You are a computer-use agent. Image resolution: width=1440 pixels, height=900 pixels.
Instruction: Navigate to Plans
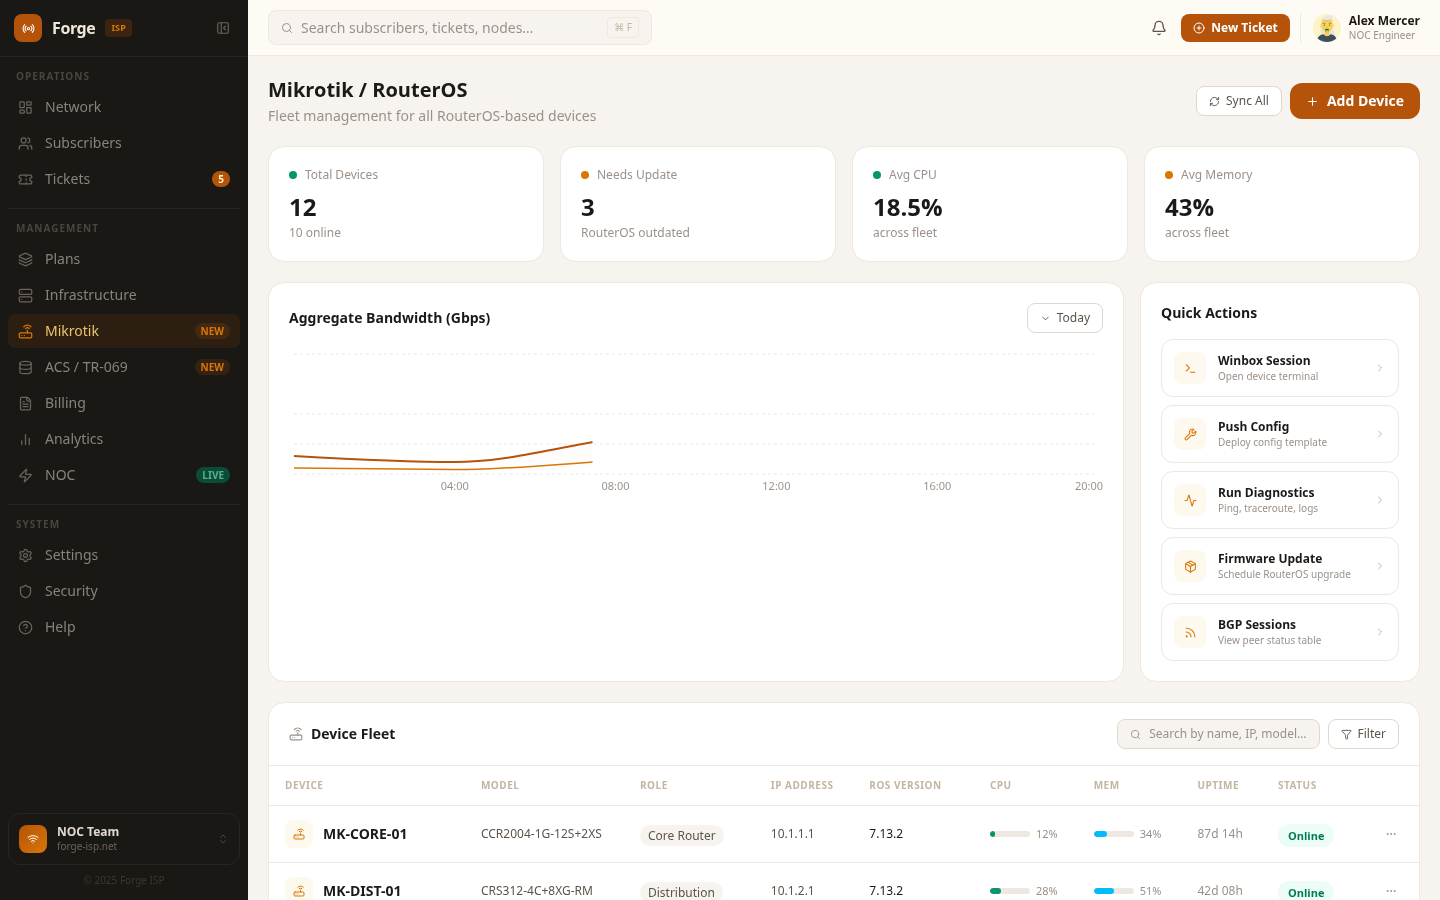coord(124,259)
